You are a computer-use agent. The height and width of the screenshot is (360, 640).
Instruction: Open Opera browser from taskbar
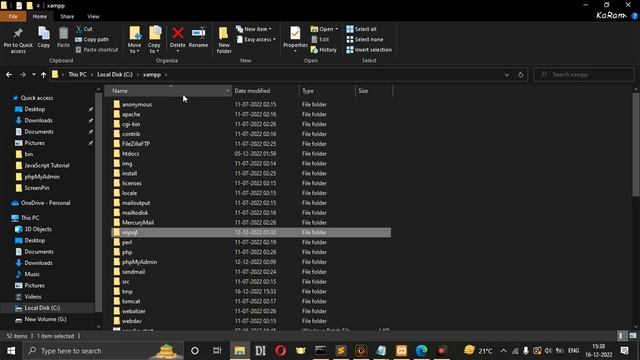280,351
